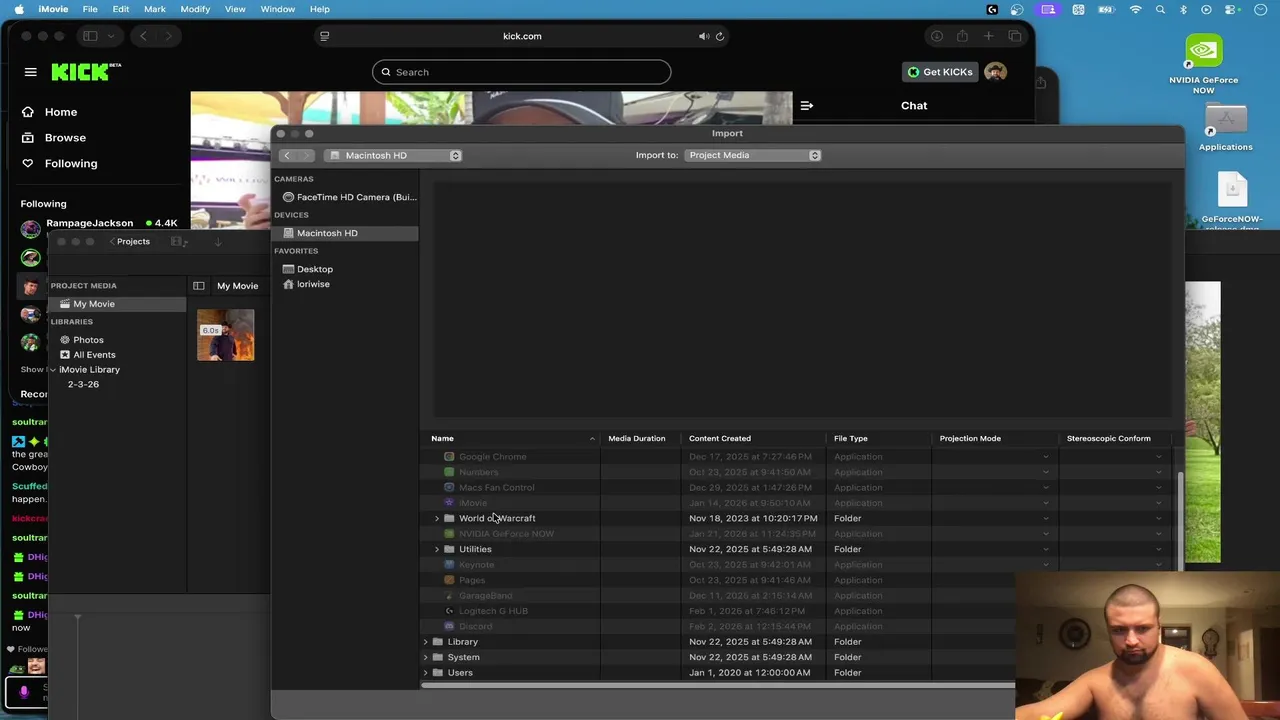Expand the System folder row
Viewport: 1280px width, 720px height.
(425, 657)
